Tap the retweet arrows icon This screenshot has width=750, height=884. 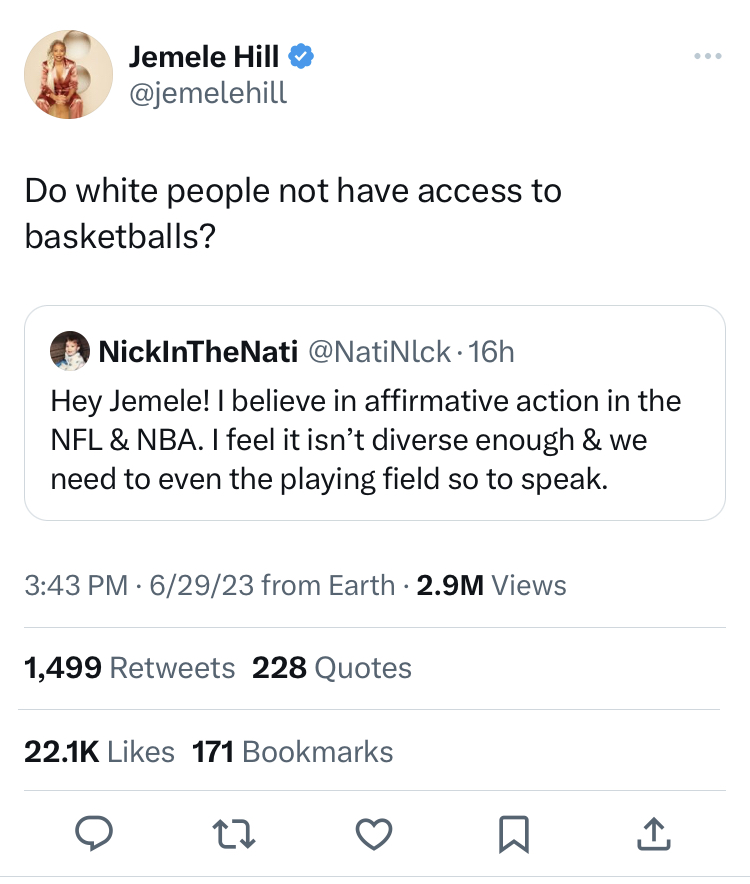click(238, 833)
